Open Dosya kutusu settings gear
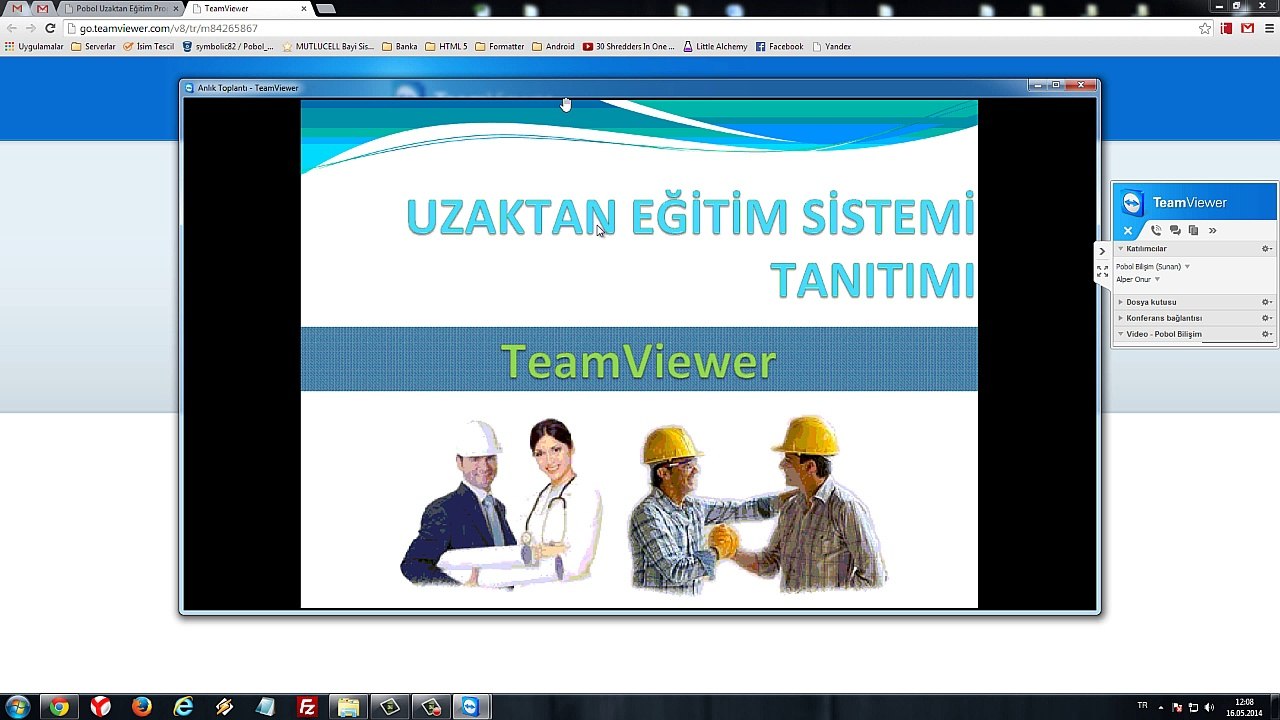The height and width of the screenshot is (720, 1280). pyautogui.click(x=1266, y=302)
